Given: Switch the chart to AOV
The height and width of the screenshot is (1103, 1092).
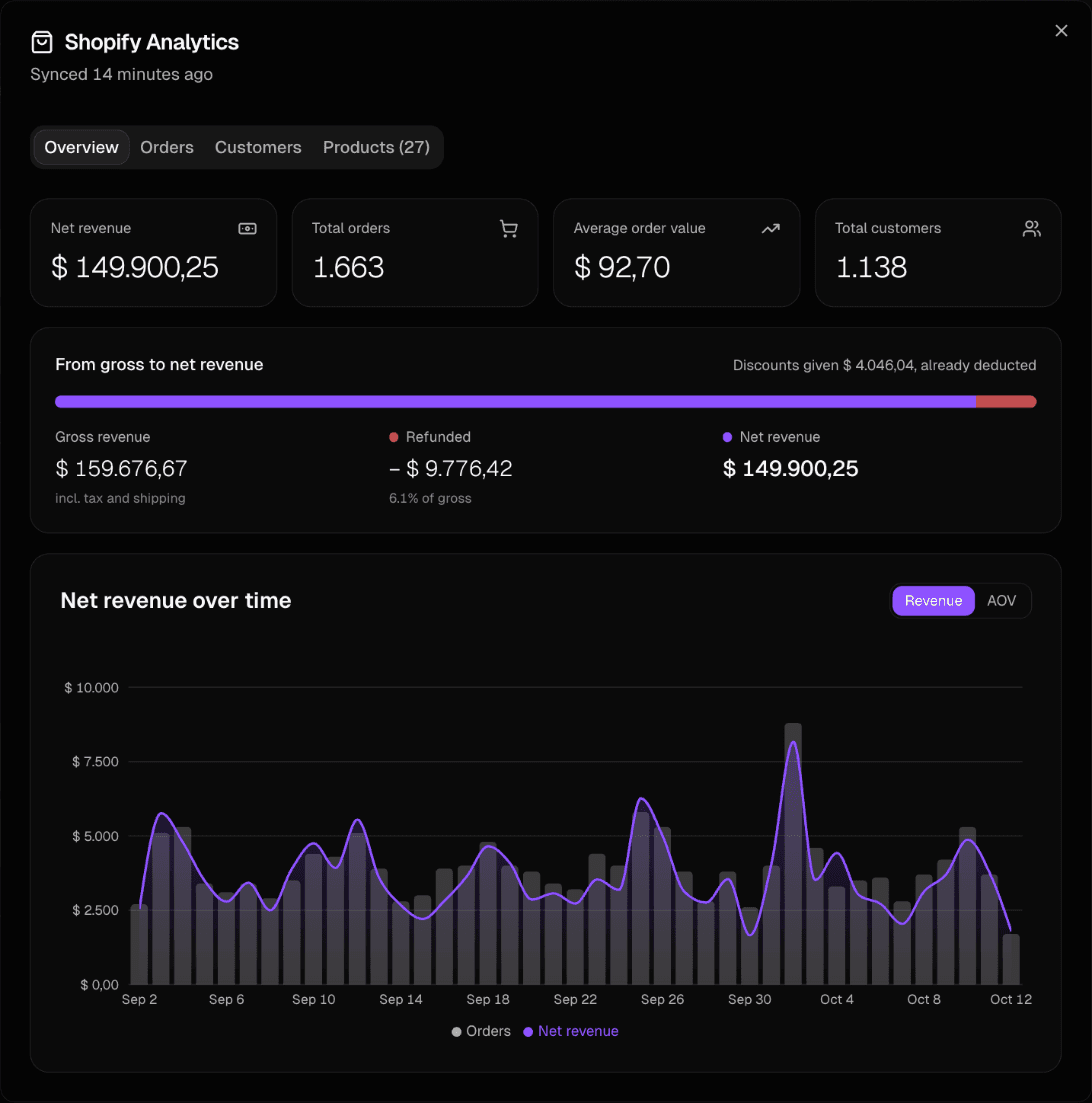Looking at the screenshot, I should click(1001, 601).
